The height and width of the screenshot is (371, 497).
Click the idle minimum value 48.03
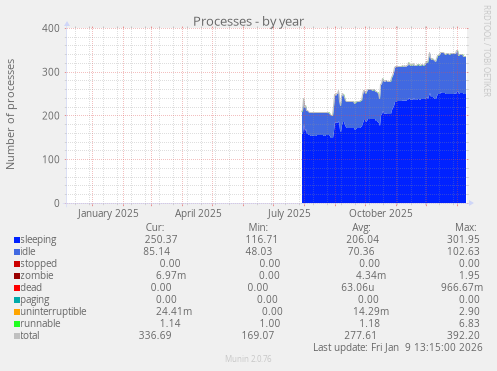(259, 251)
